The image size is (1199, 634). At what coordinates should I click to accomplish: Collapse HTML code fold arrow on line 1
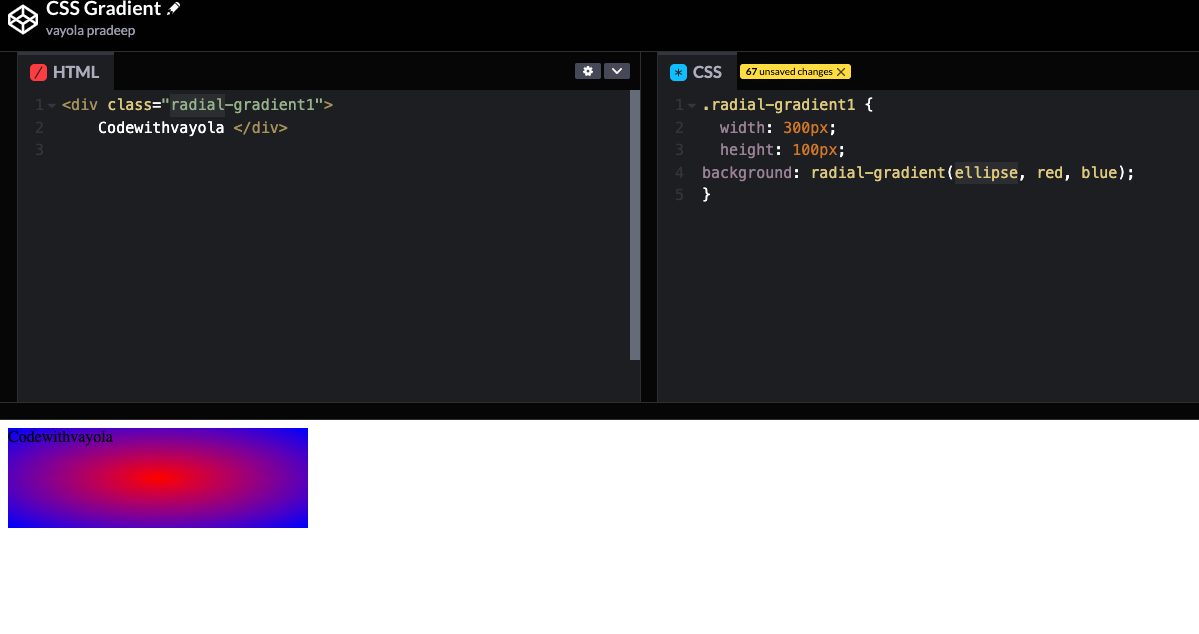coord(52,106)
